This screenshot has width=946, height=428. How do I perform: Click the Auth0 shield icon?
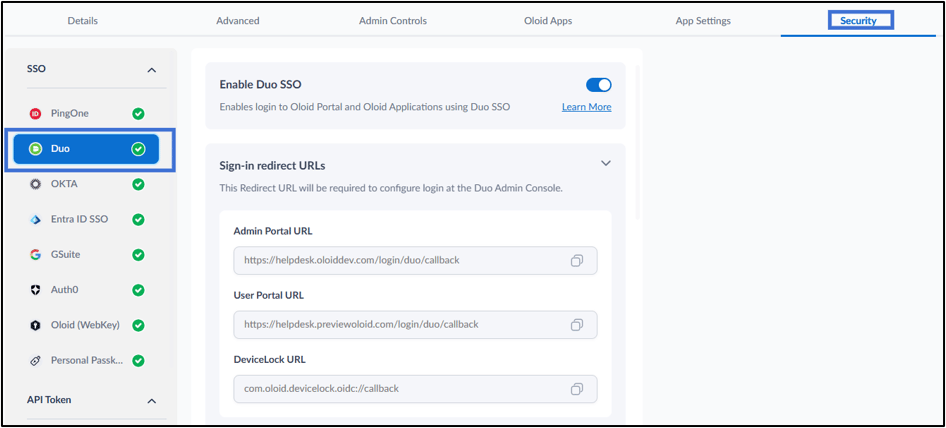[x=35, y=290]
